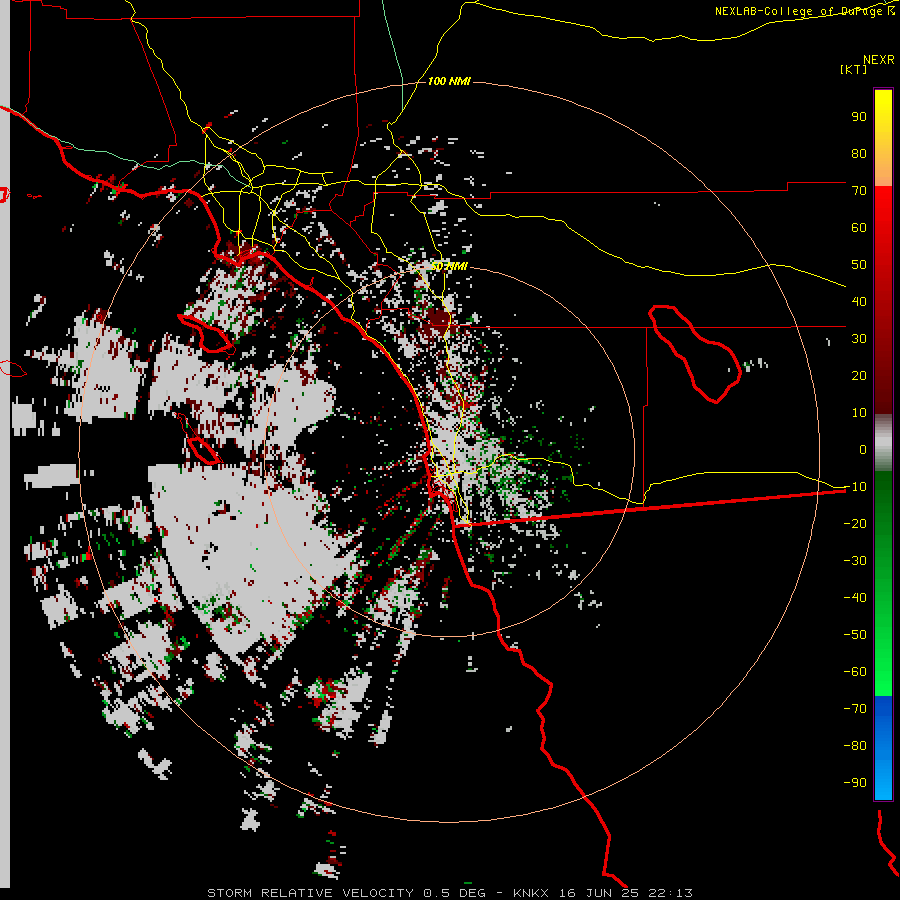This screenshot has width=900, height=900.
Task: Click the "70" value on the velocity scale
Action: [859, 191]
